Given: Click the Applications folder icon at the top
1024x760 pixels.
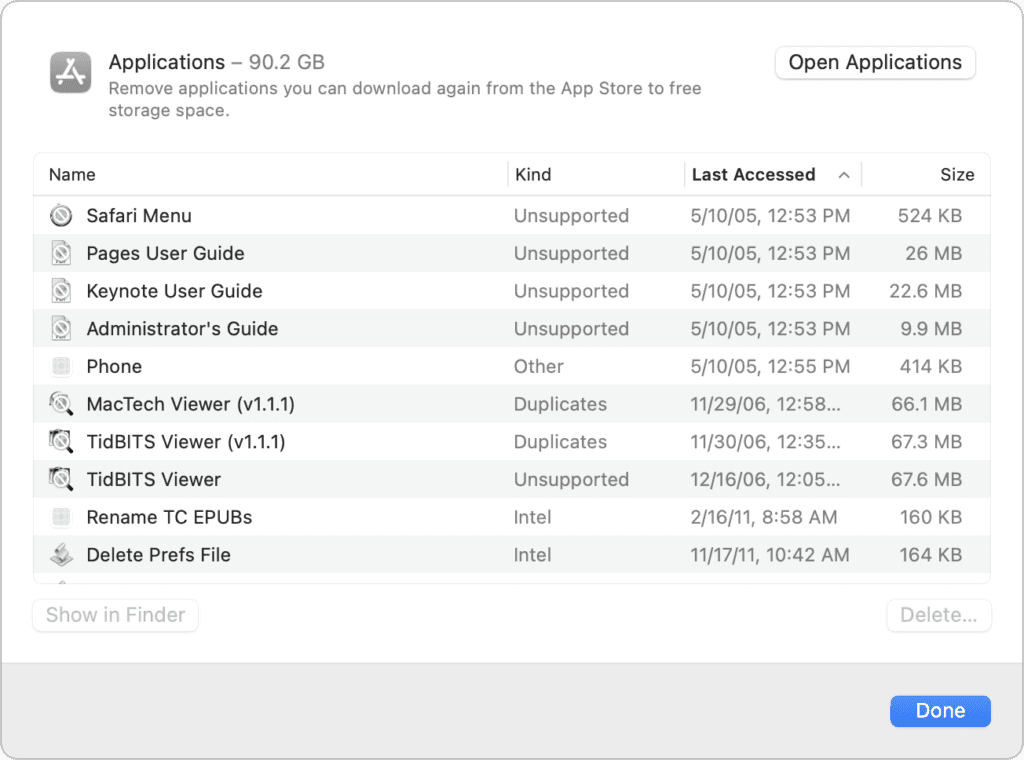Looking at the screenshot, I should [x=70, y=72].
